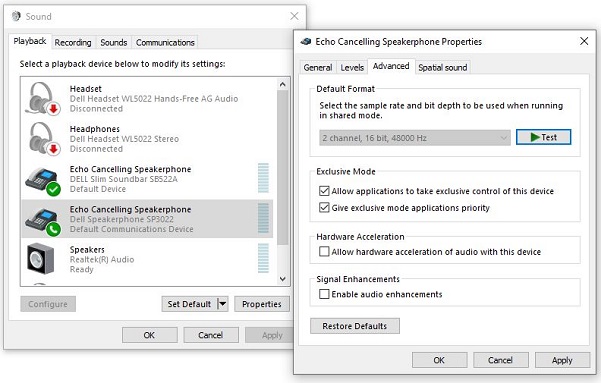
Task: Click Apply in the Properties dialog
Action: pos(562,360)
